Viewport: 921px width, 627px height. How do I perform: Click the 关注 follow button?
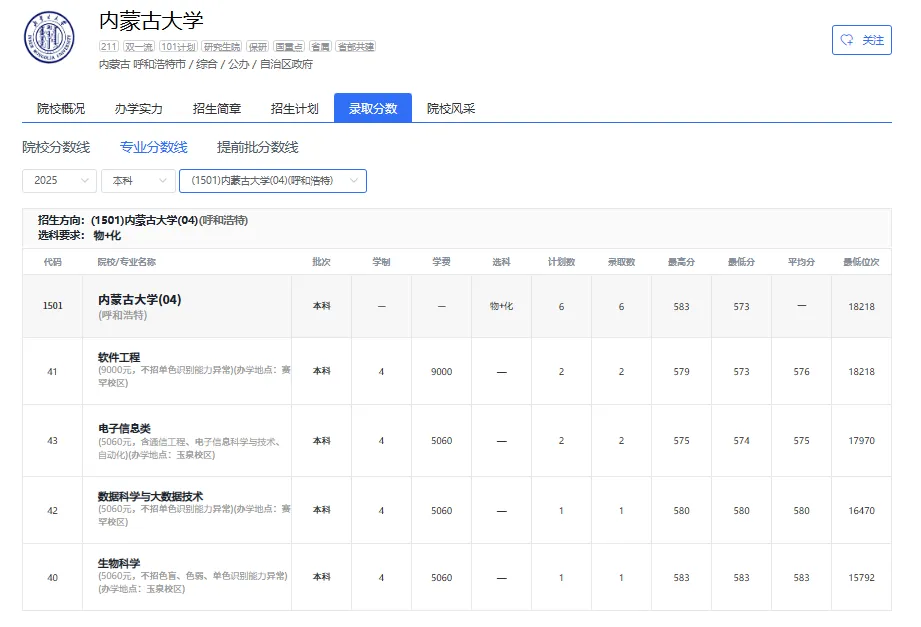pos(862,40)
